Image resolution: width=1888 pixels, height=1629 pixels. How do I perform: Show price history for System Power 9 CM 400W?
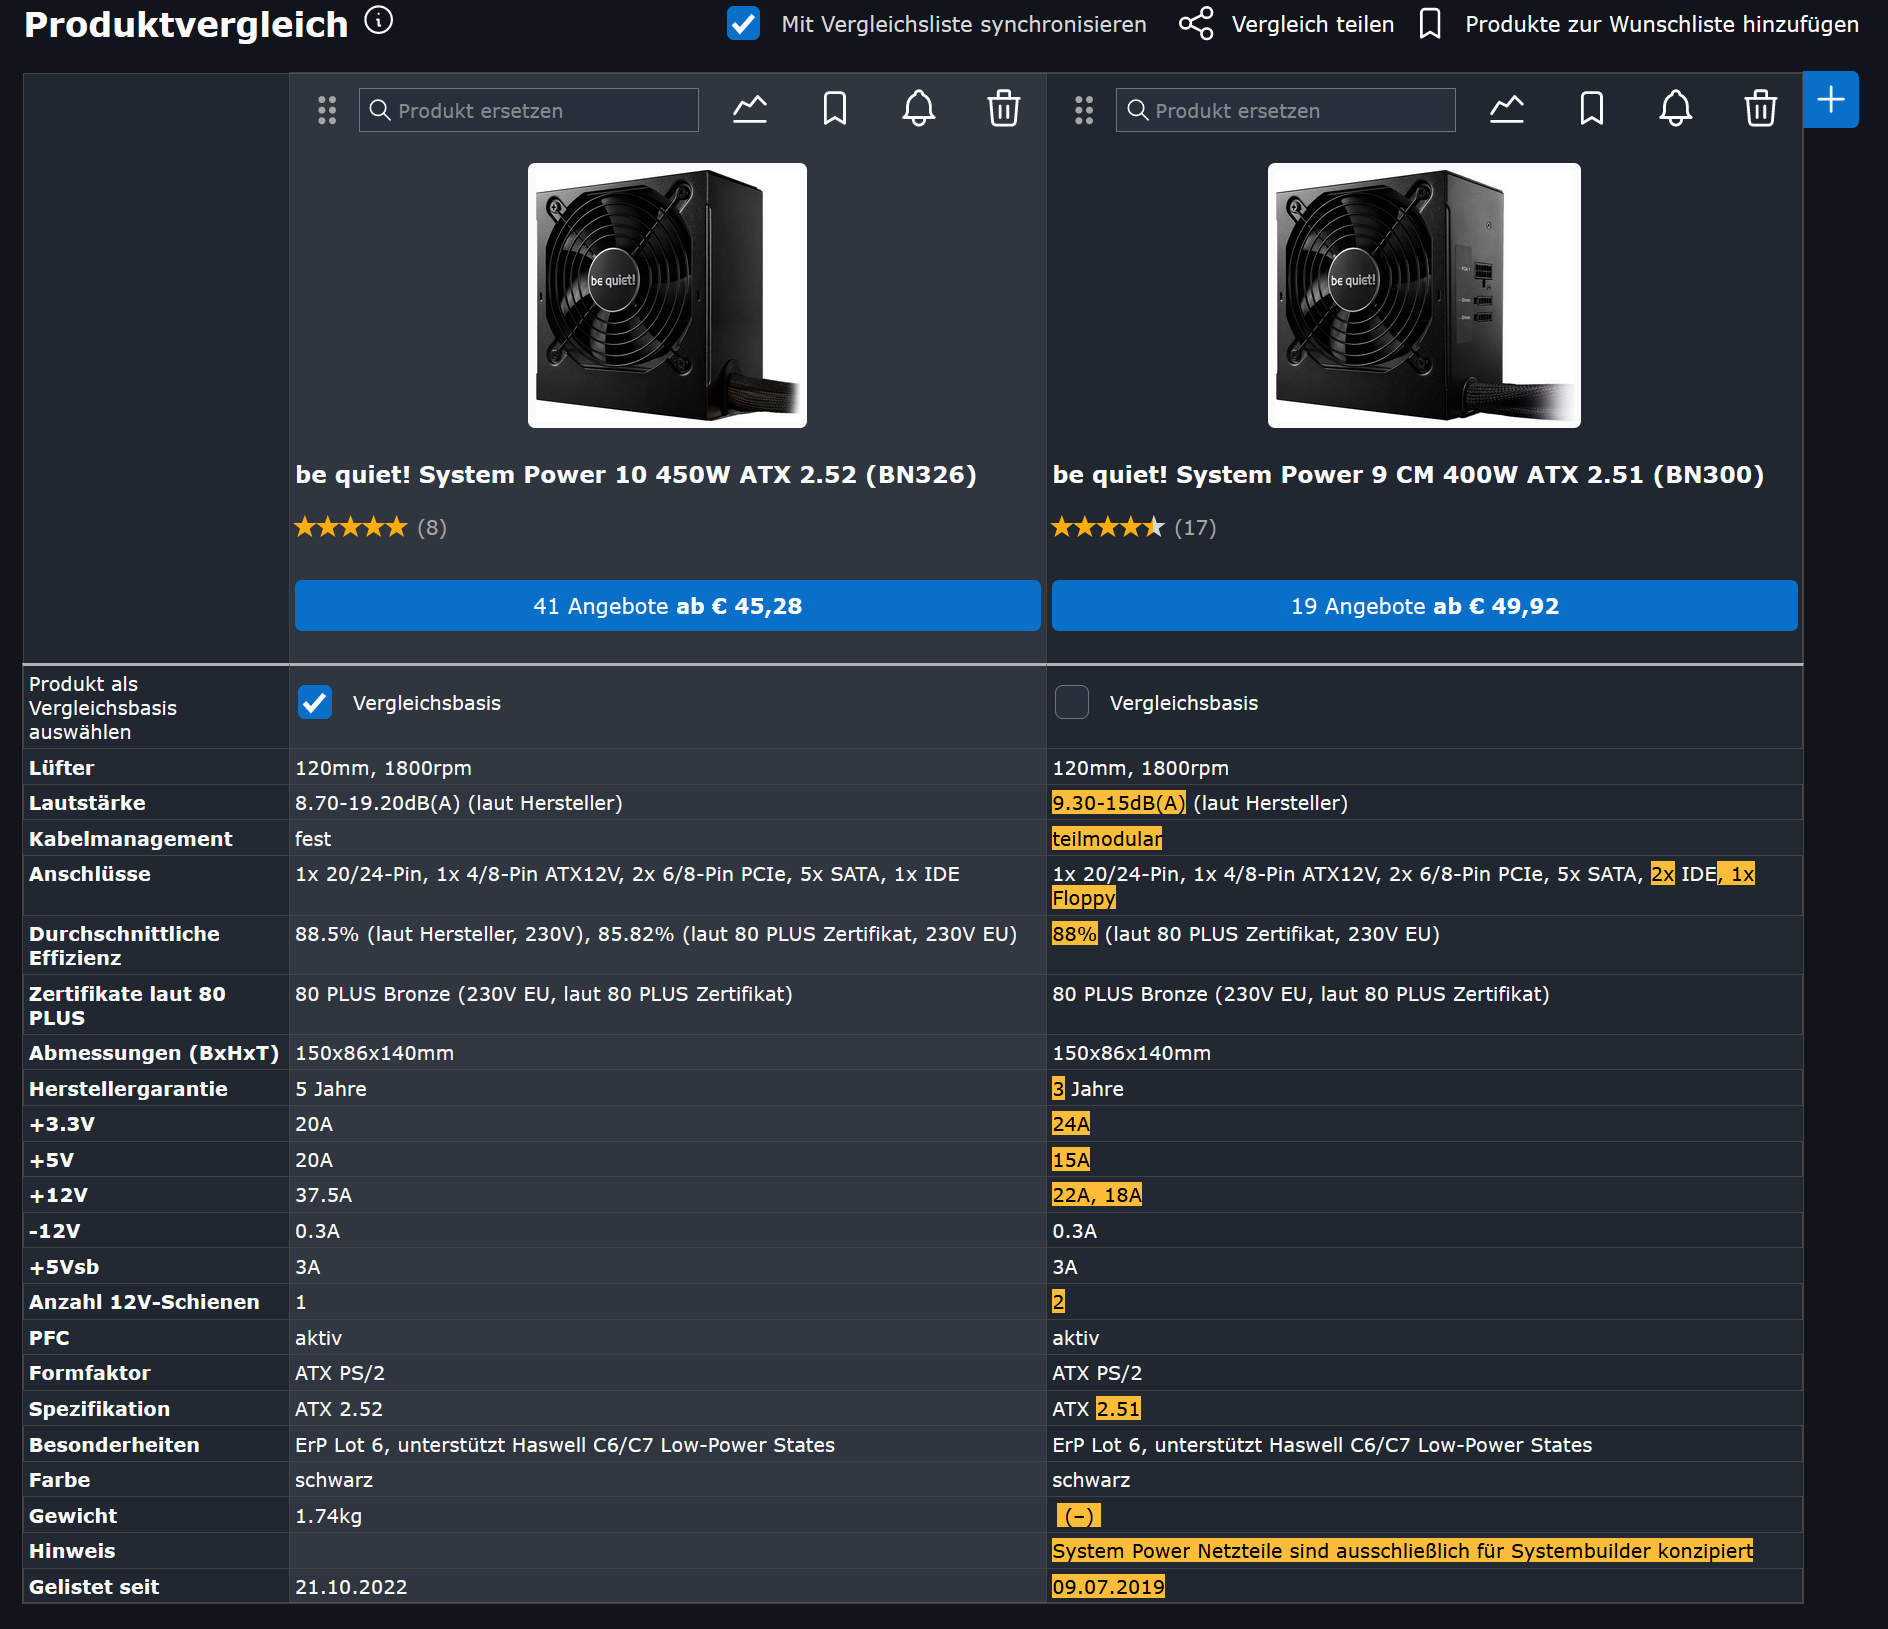click(x=1507, y=109)
